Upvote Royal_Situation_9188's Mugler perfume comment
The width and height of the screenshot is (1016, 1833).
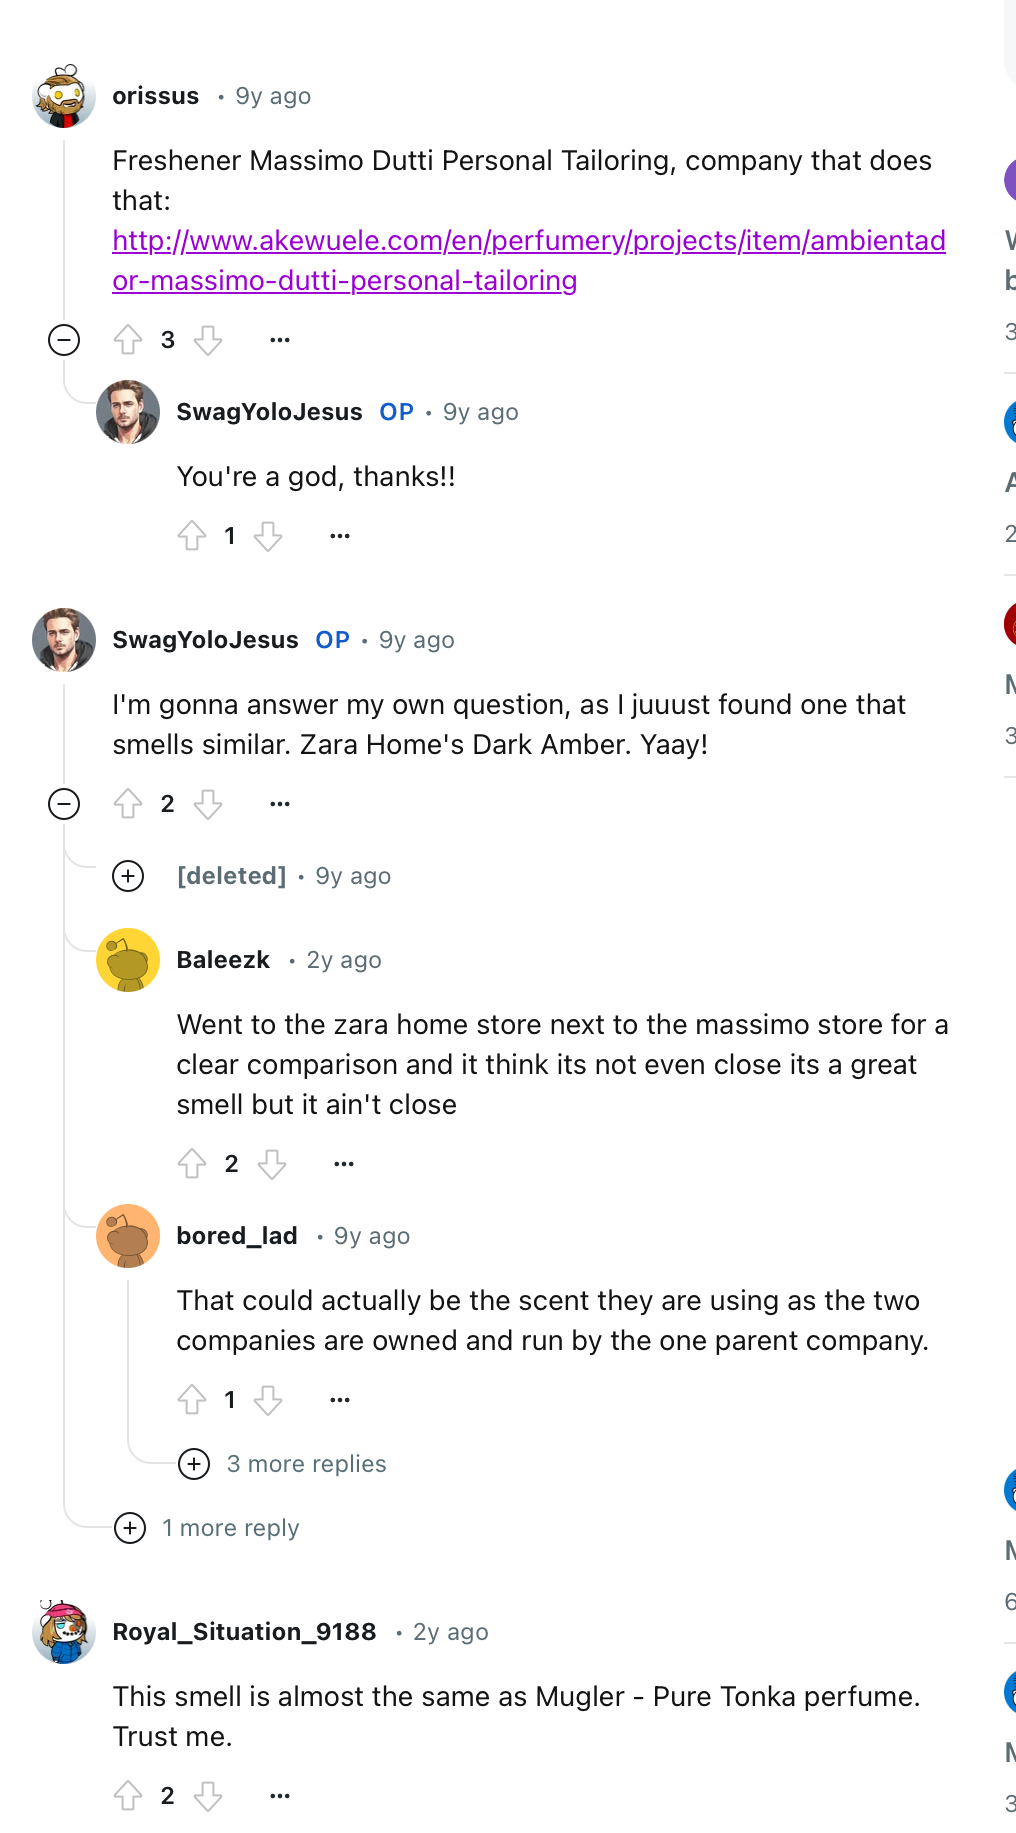point(128,1796)
